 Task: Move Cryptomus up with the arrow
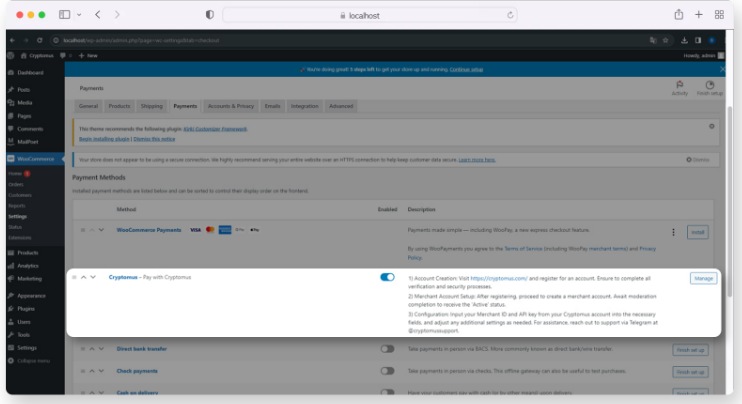coord(84,277)
